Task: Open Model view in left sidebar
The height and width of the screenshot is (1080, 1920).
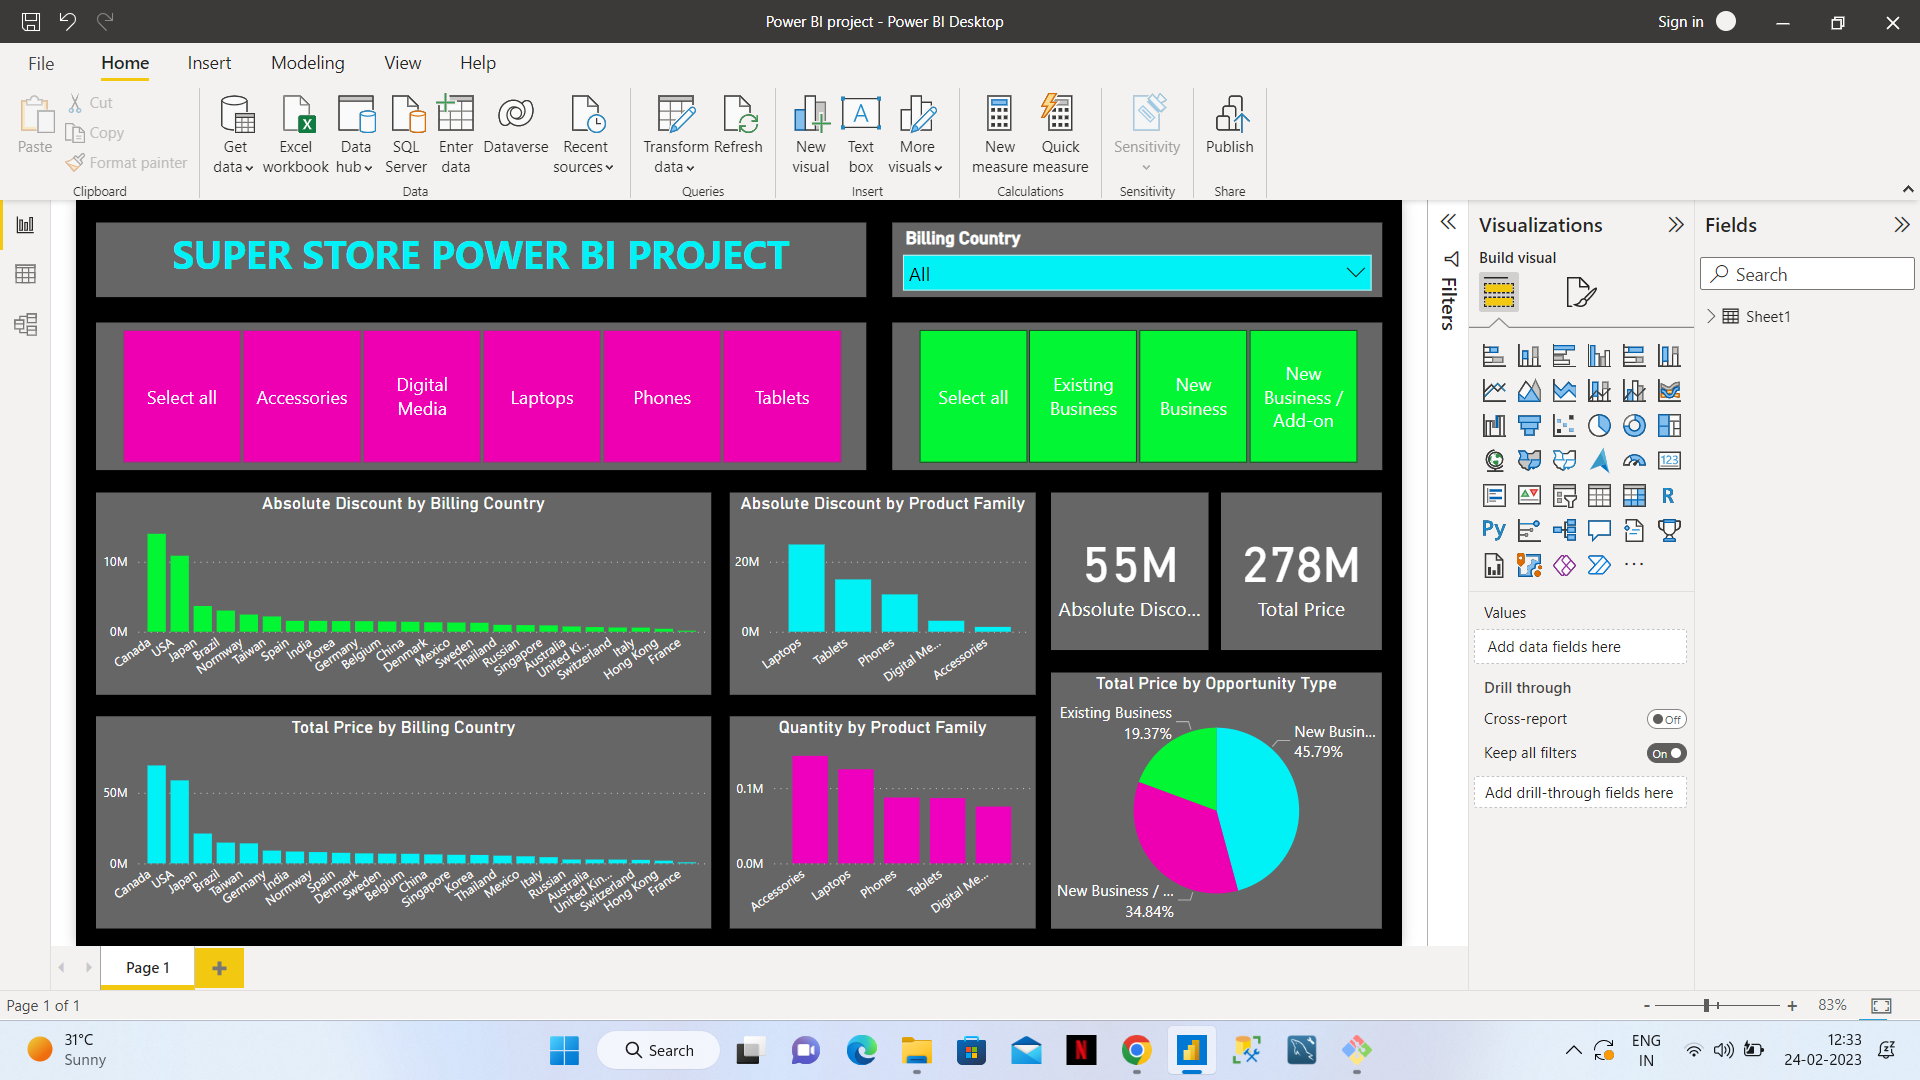Action: coord(25,324)
